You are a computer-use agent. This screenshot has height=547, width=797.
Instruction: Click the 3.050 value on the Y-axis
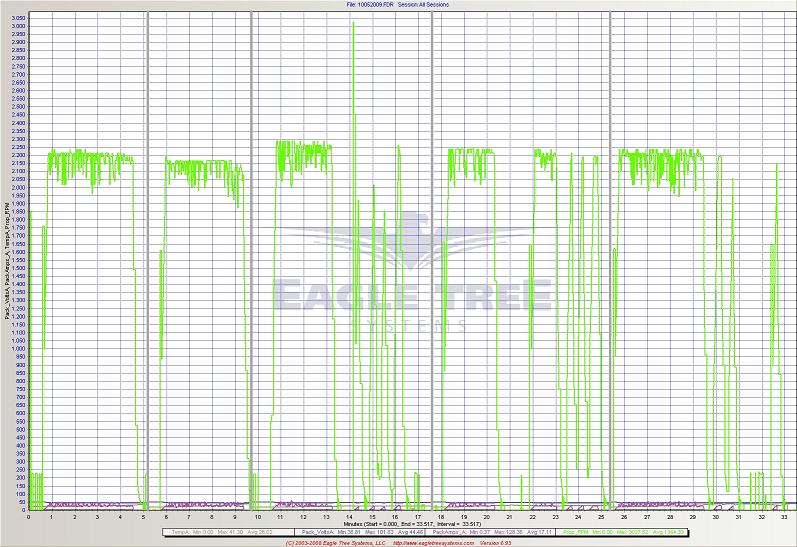click(19, 18)
